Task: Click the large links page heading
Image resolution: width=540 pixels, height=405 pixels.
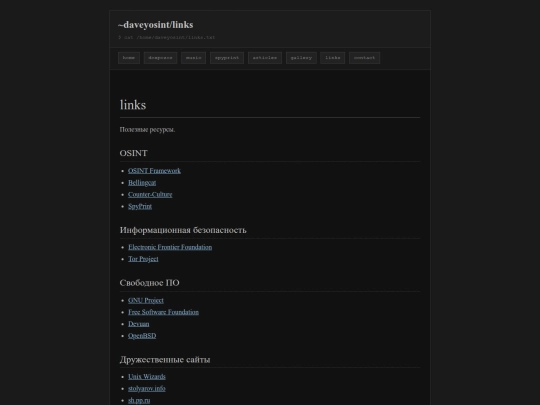Action: pos(133,105)
